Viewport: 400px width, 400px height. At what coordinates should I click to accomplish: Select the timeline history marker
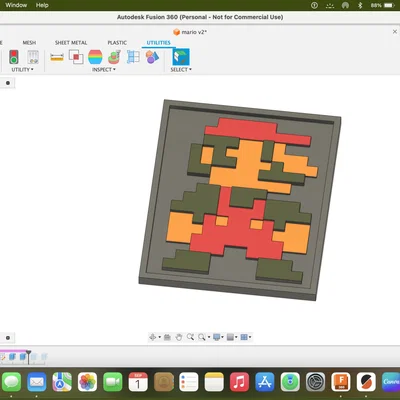(29, 357)
